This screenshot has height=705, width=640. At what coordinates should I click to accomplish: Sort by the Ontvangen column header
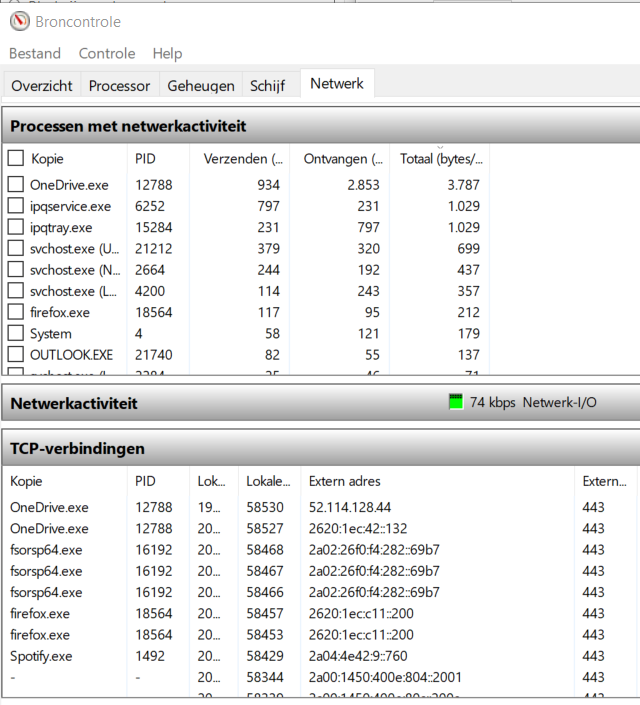pyautogui.click(x=340, y=159)
